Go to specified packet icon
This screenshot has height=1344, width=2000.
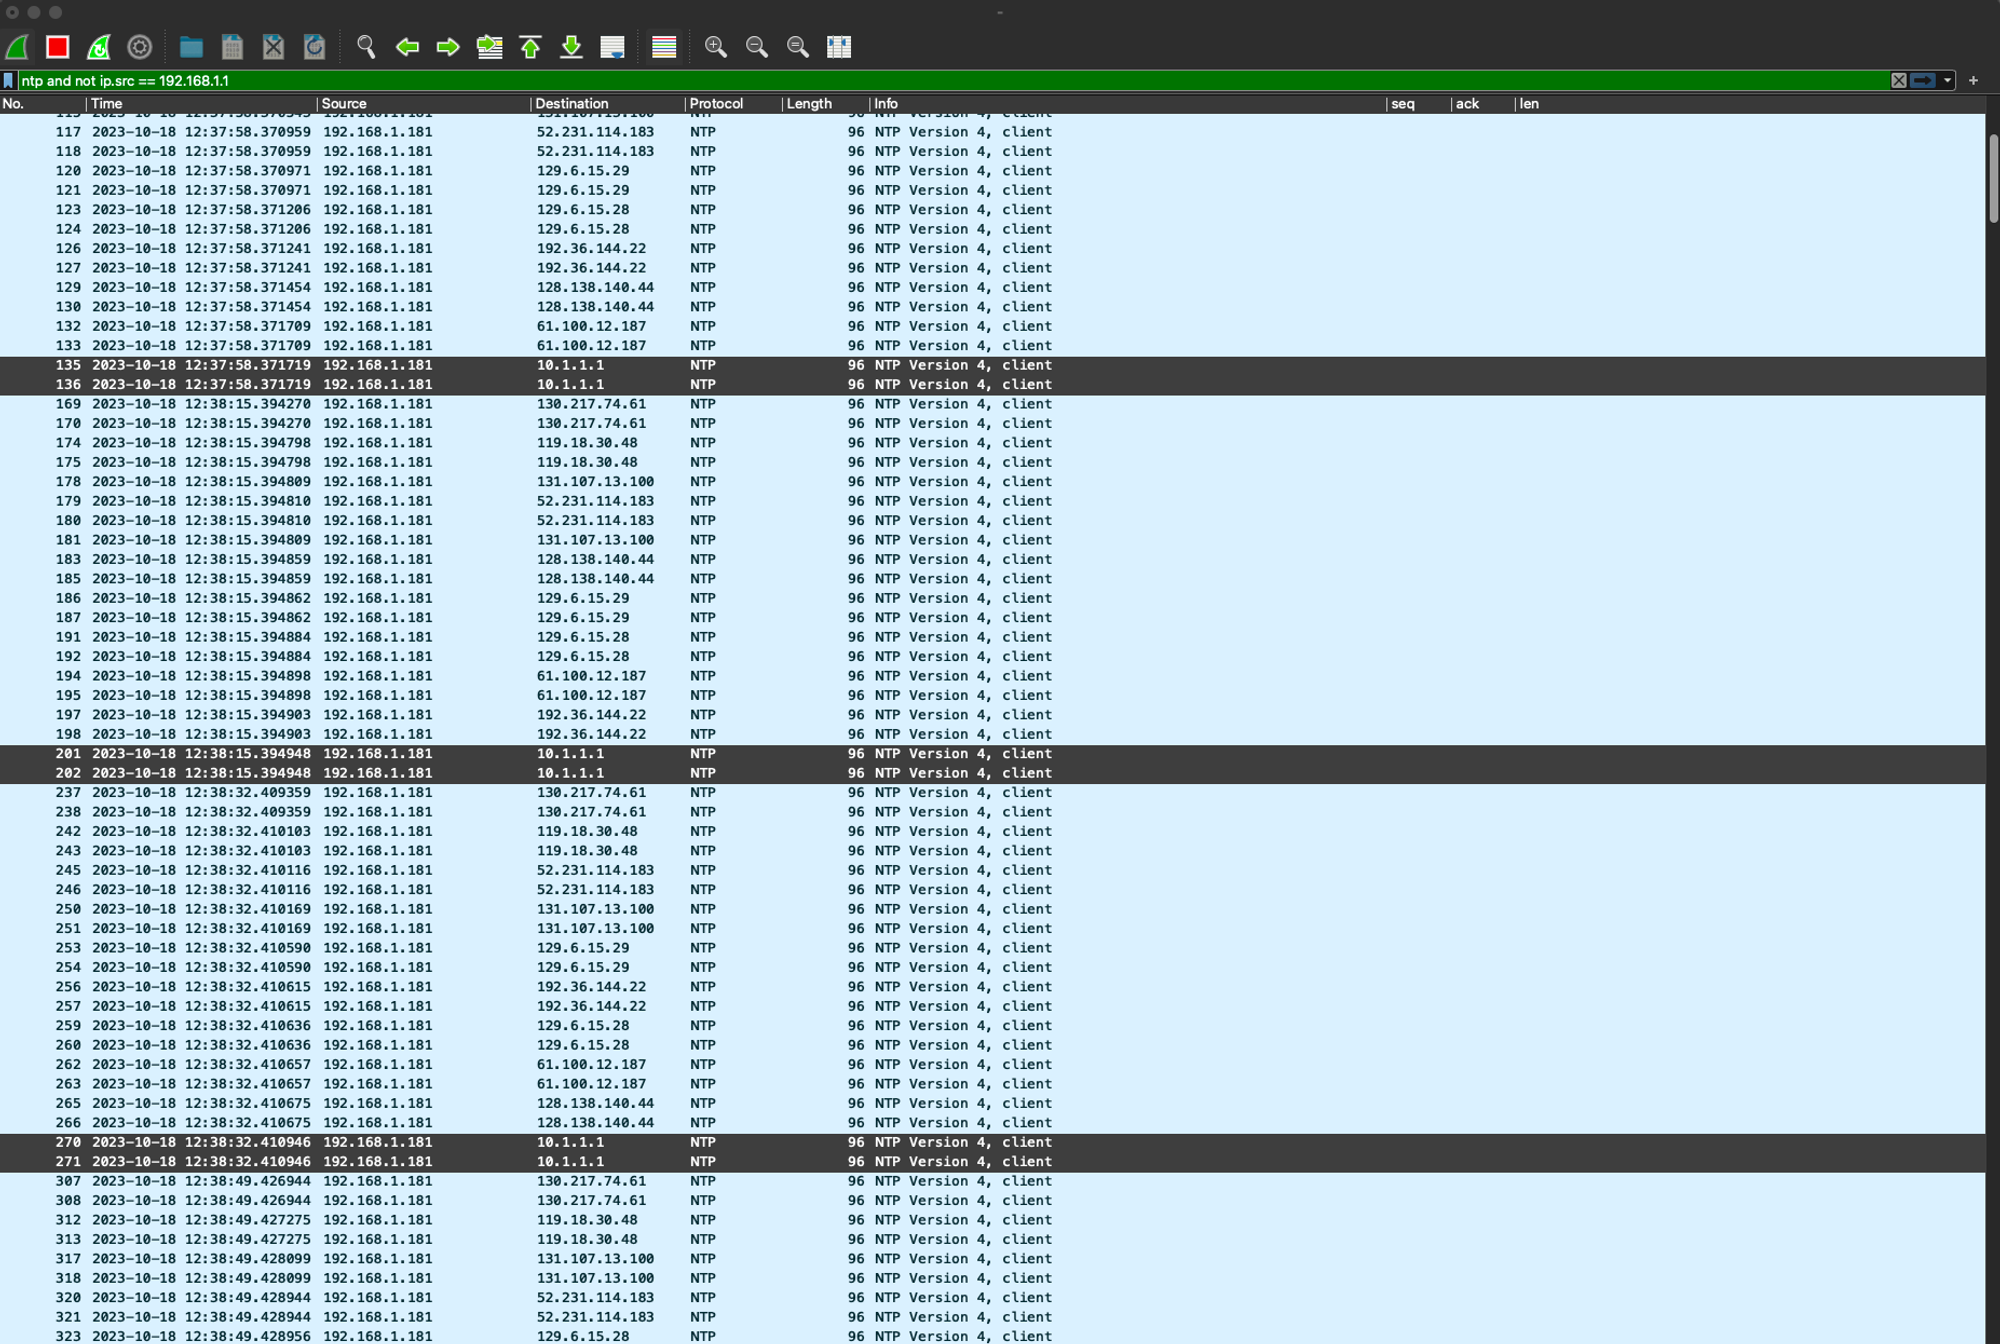489,47
